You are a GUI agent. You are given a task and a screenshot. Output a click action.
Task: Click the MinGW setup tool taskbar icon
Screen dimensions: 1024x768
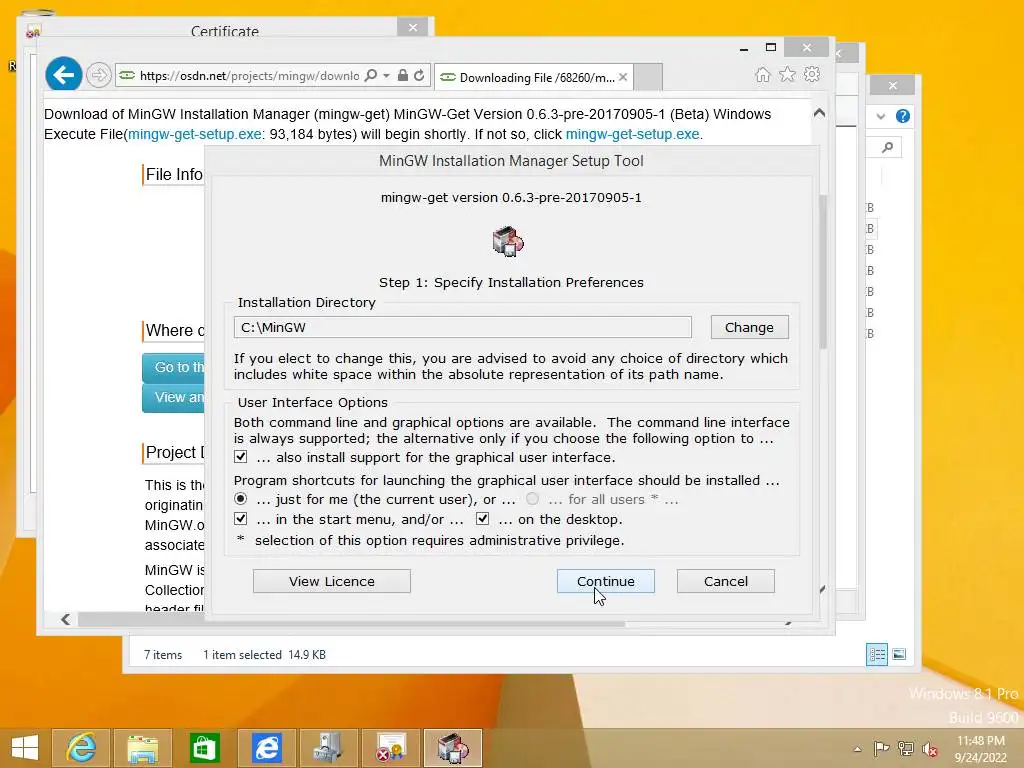453,748
